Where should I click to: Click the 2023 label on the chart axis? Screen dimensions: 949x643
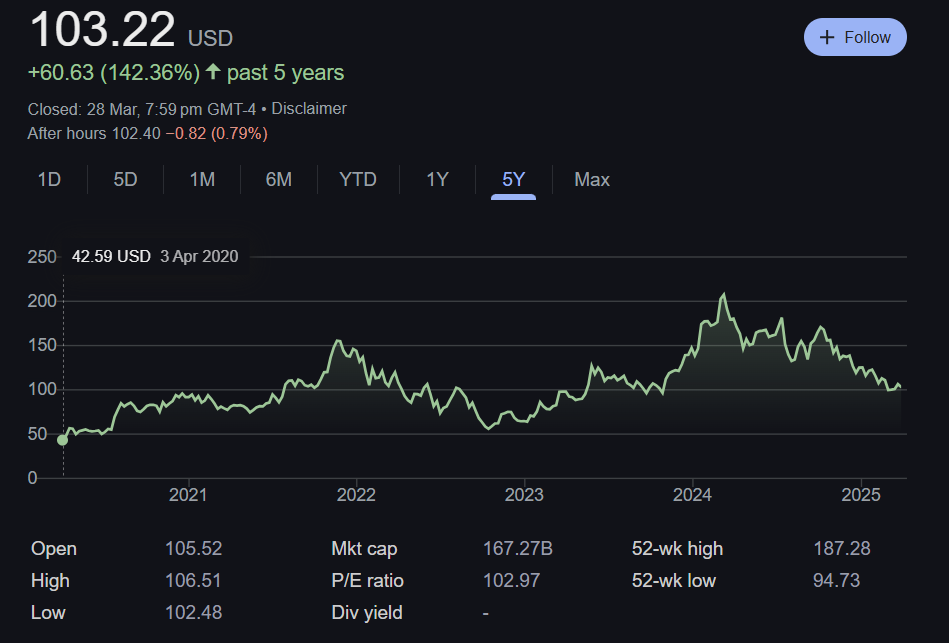pyautogui.click(x=524, y=494)
